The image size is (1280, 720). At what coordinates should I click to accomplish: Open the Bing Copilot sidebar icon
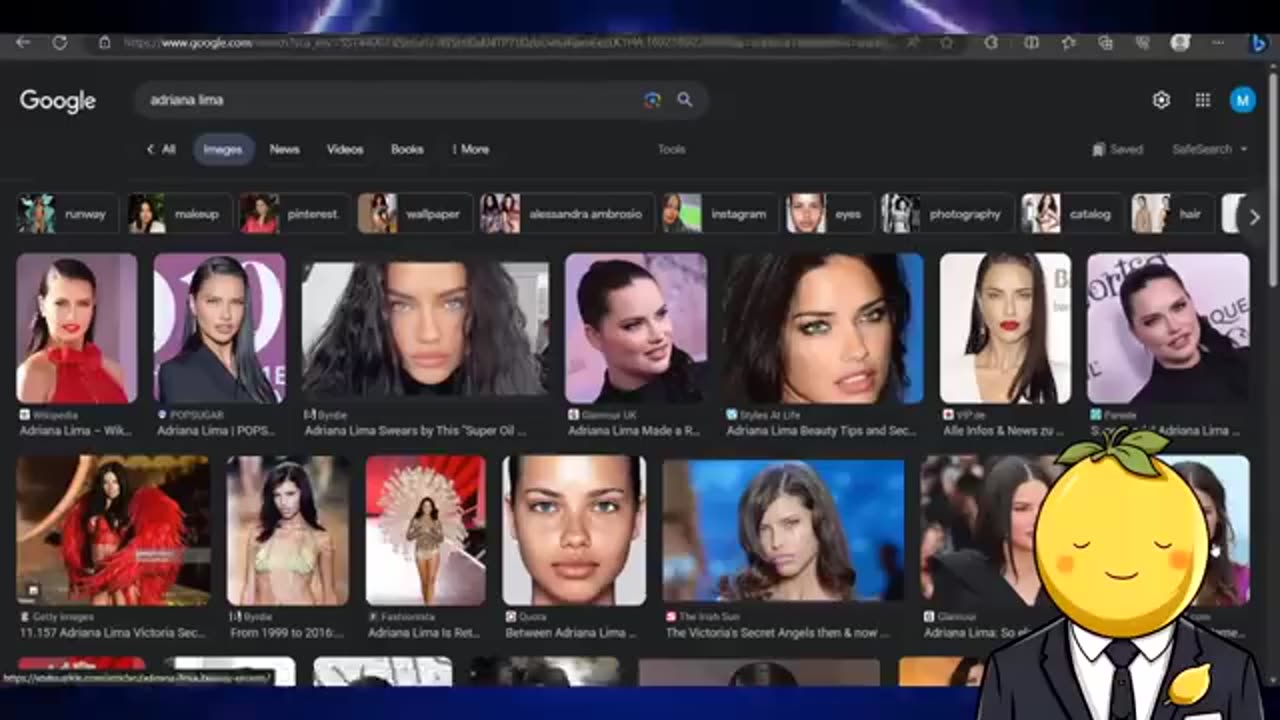point(1258,43)
